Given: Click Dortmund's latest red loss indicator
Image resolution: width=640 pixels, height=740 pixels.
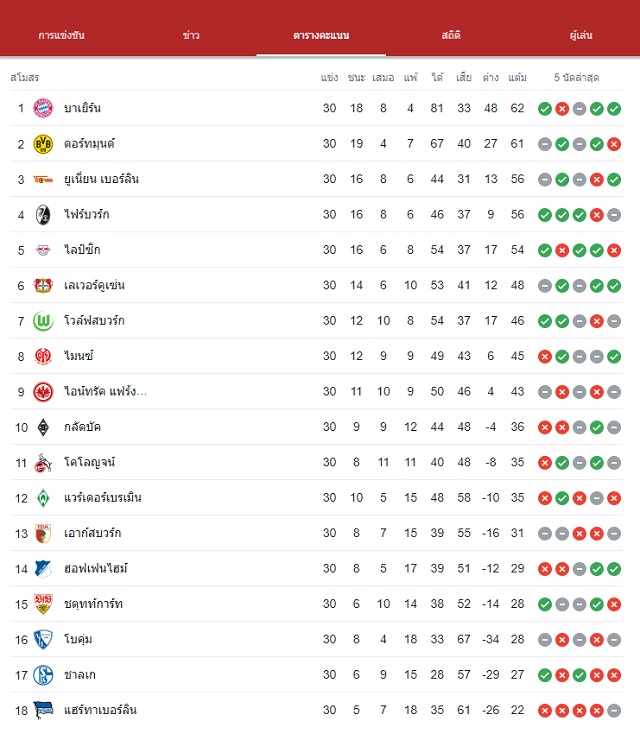Looking at the screenshot, I should point(614,144).
